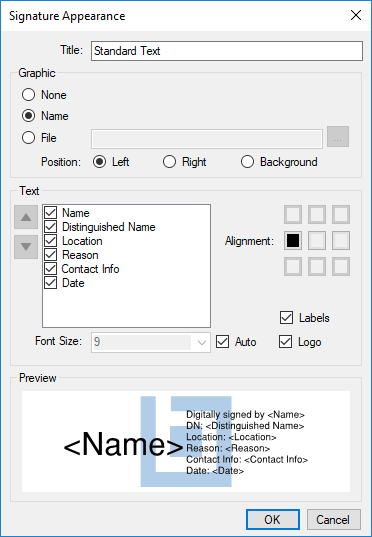Turn off Auto font size

[223, 342]
